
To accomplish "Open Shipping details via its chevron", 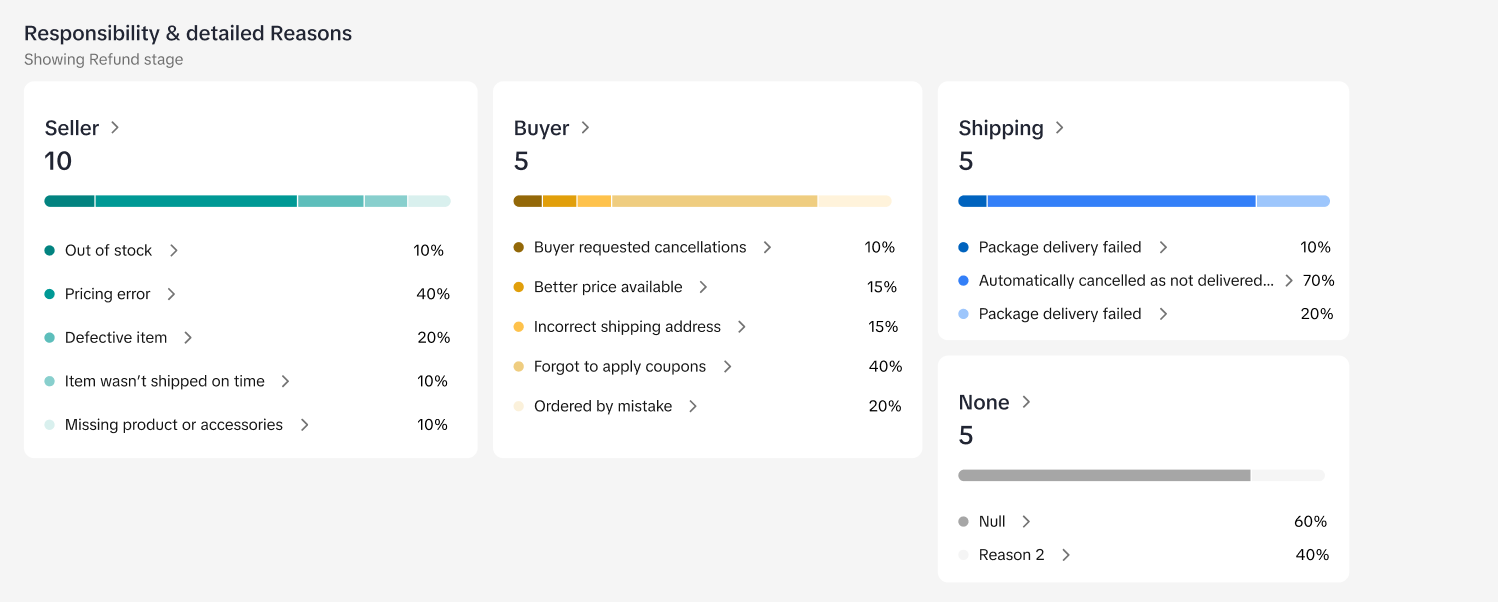I will [x=1060, y=128].
